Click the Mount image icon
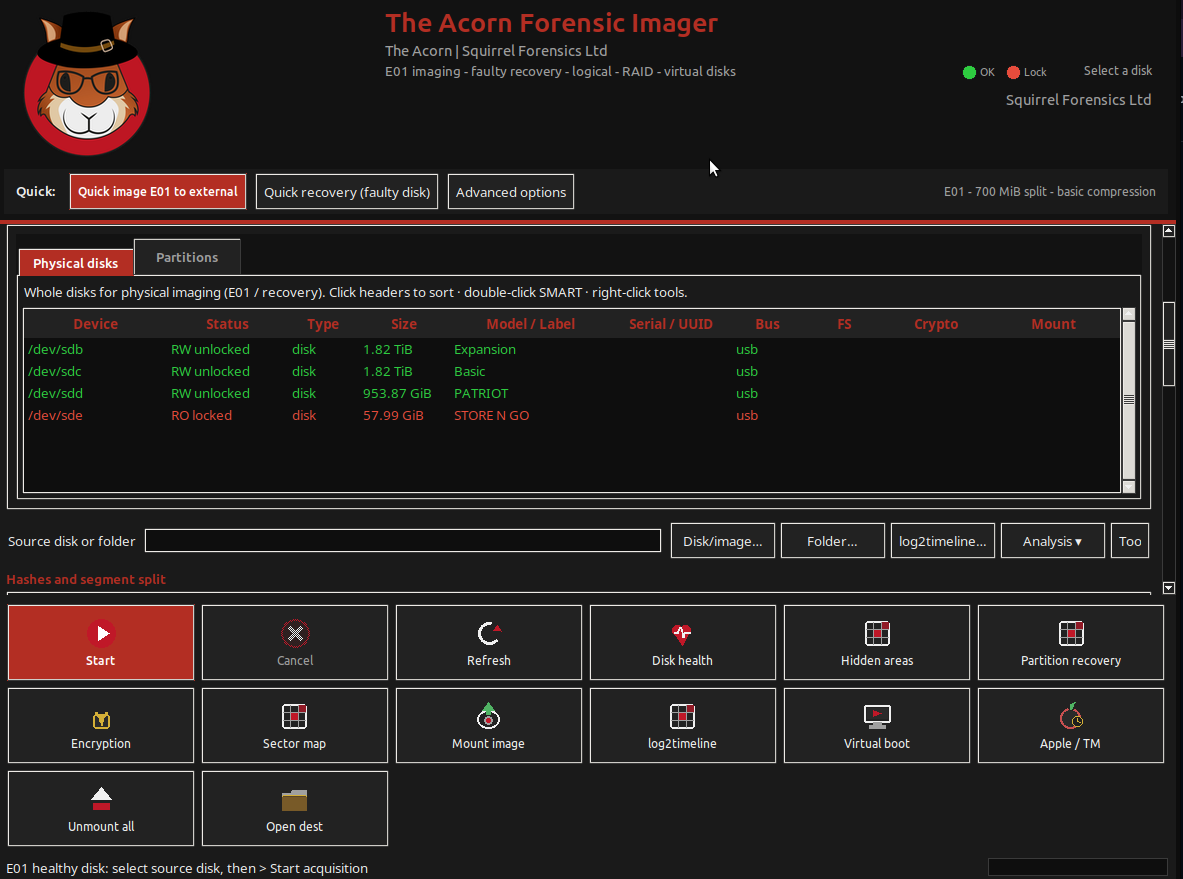Screen dimensions: 1183x879 [x=488, y=716]
